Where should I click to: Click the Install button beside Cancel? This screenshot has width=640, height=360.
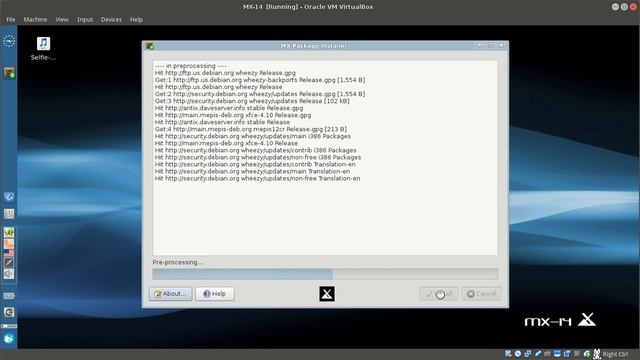pos(439,294)
